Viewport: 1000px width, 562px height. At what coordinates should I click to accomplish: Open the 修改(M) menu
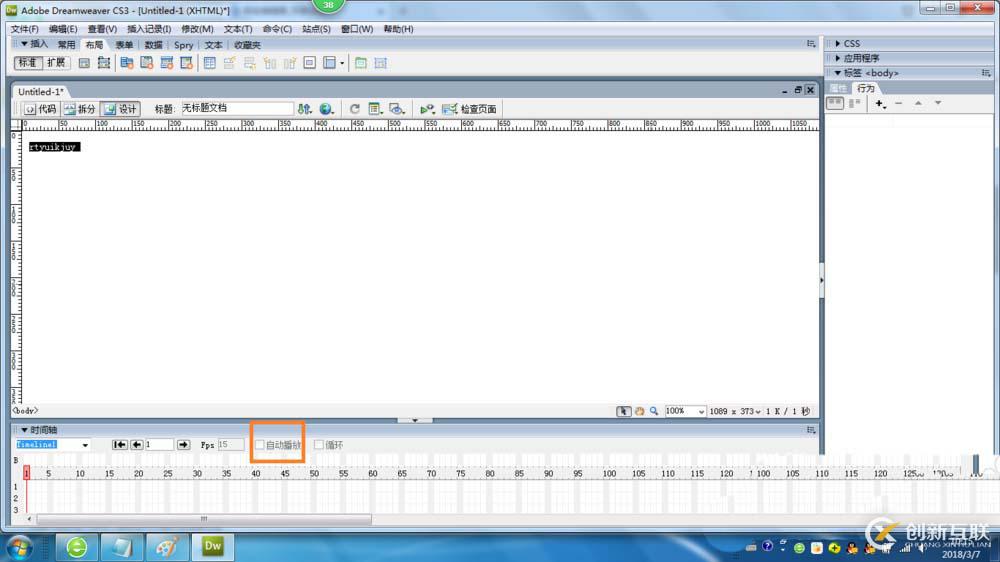point(197,29)
